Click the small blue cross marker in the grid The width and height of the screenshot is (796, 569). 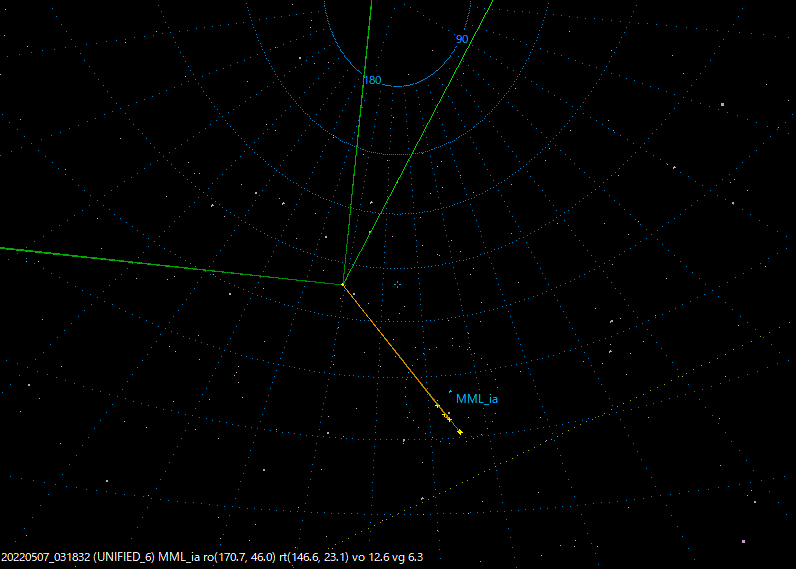point(397,285)
